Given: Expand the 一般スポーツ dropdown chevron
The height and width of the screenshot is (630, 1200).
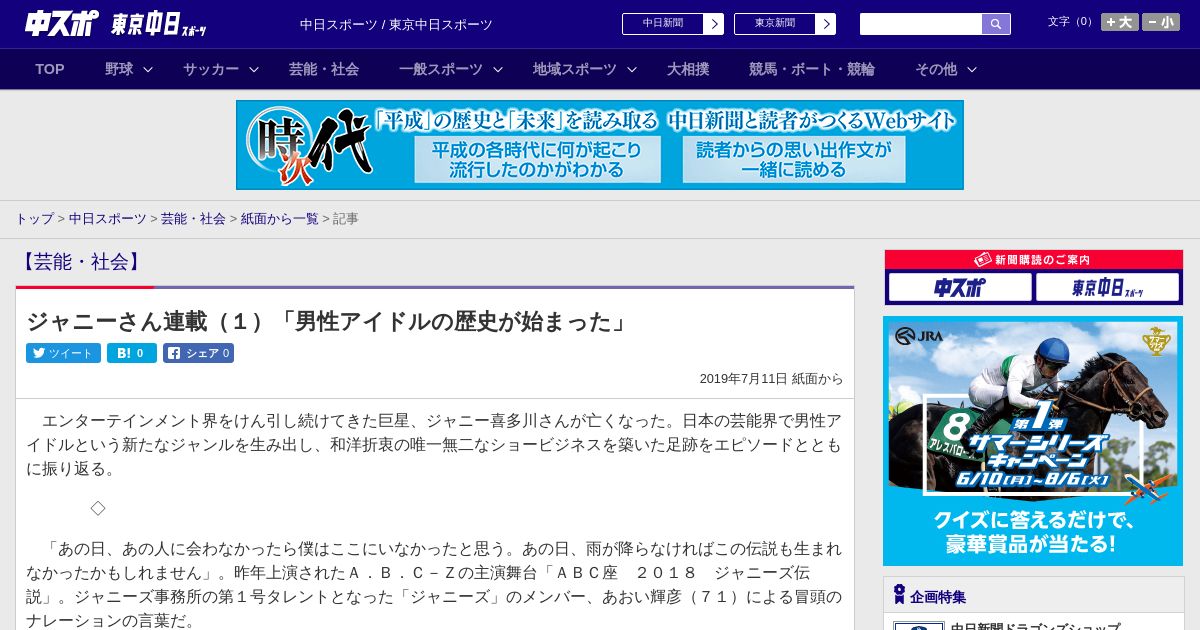Looking at the screenshot, I should (498, 70).
